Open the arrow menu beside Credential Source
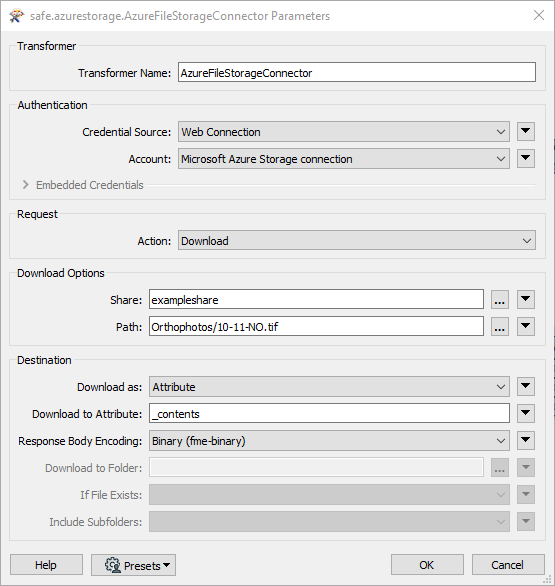The width and height of the screenshot is (555, 586). [x=526, y=132]
